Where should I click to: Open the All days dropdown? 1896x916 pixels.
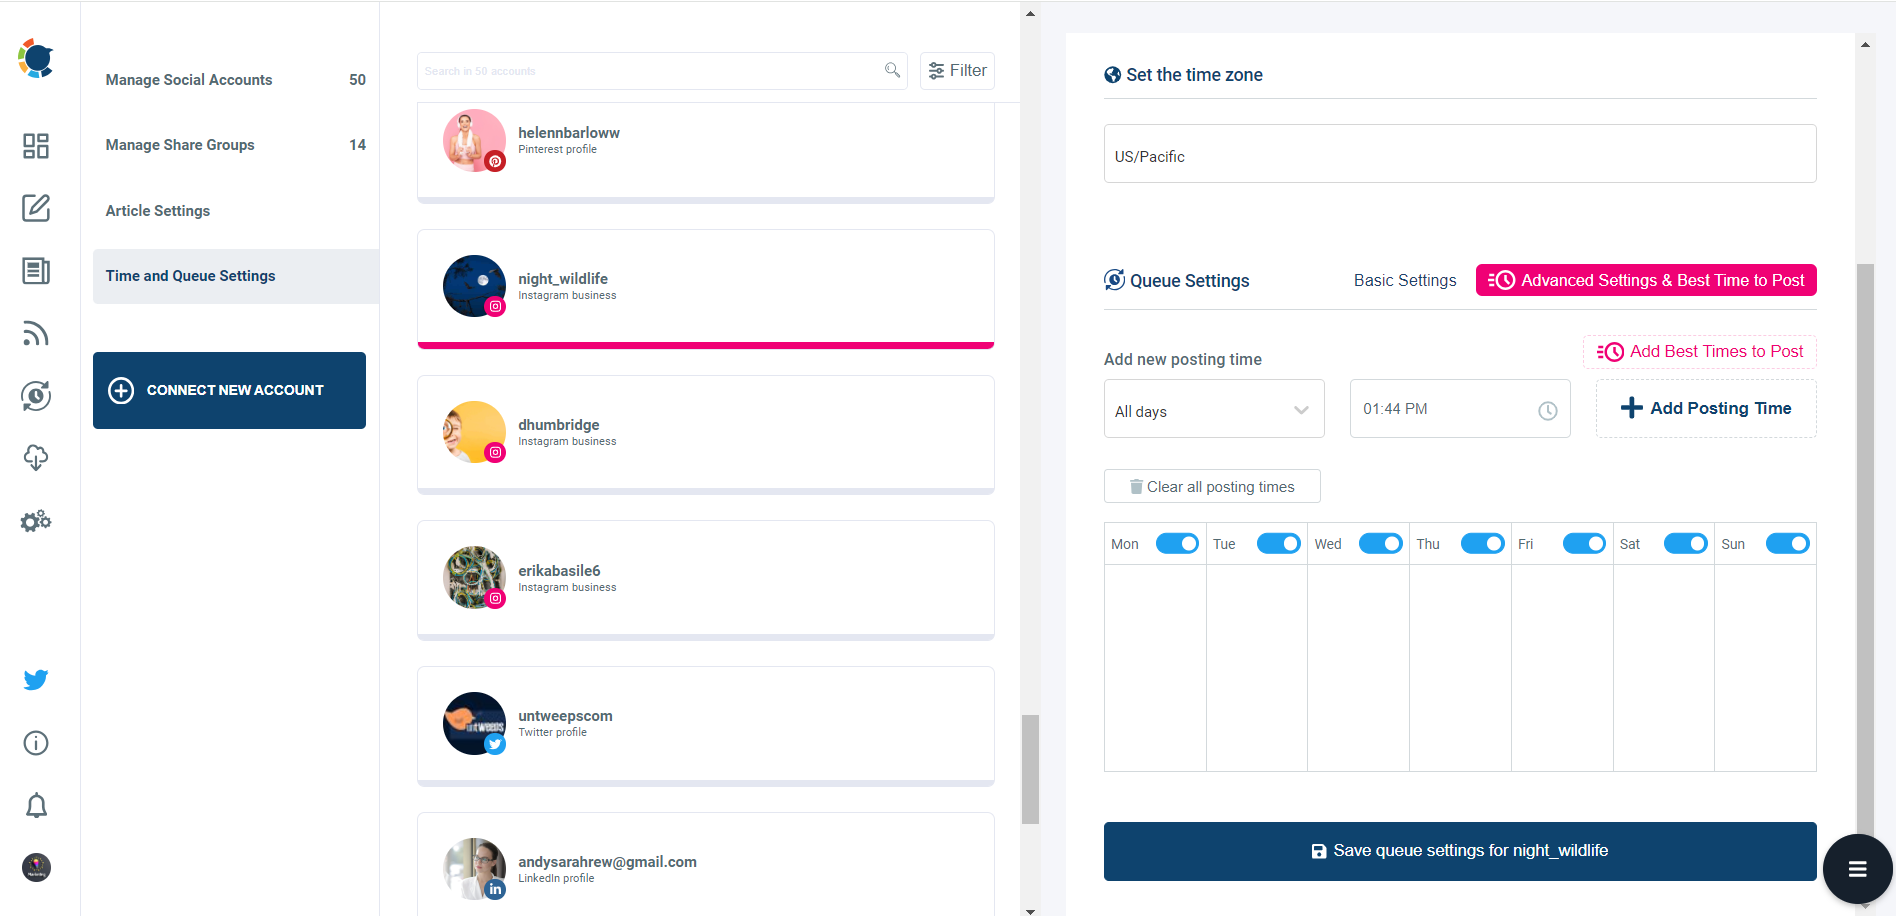pos(1213,408)
